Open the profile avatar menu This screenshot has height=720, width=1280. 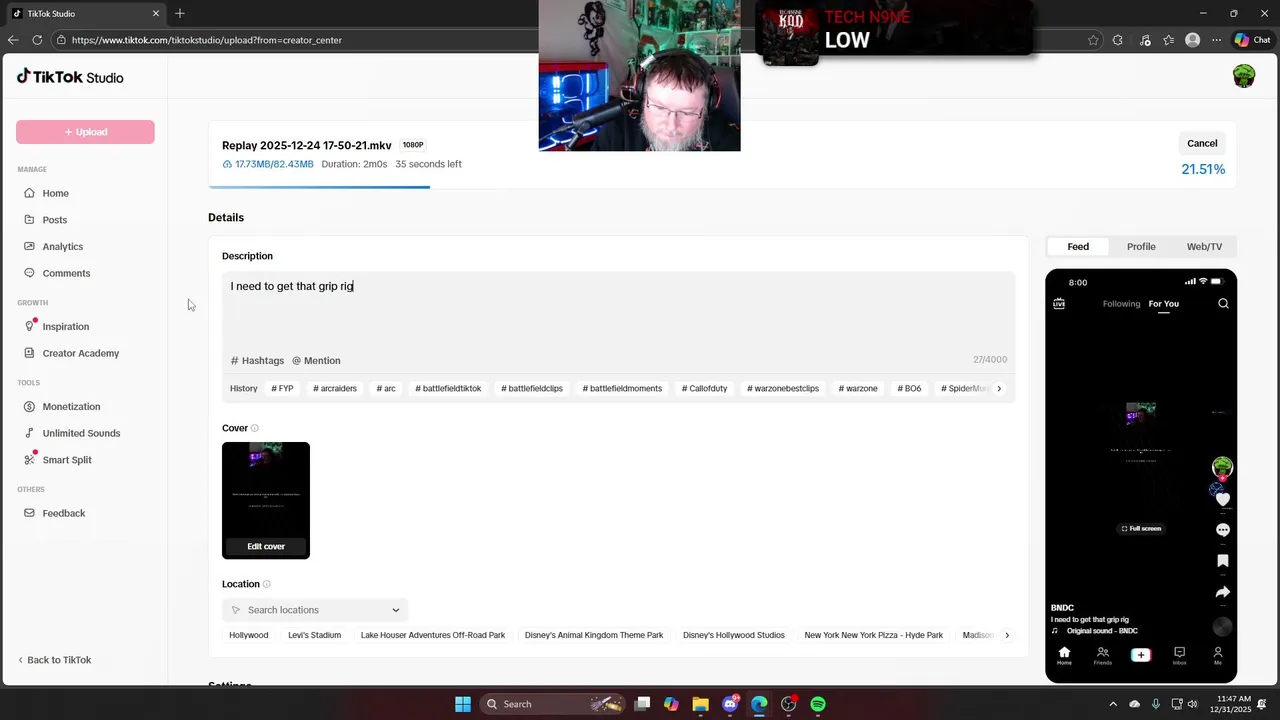click(1244, 77)
